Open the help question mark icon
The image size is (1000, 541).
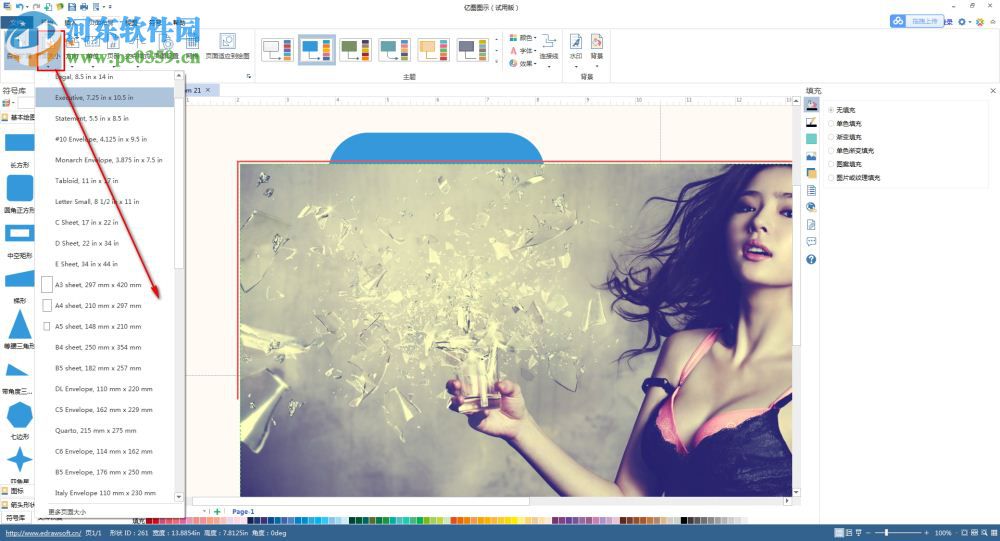(811, 259)
